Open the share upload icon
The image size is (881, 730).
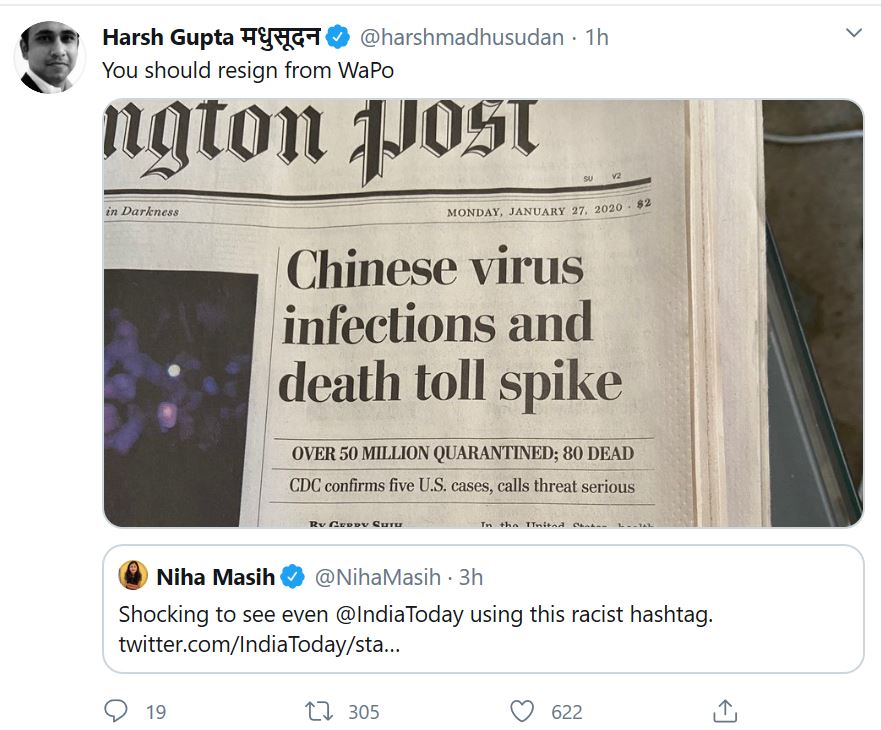725,711
